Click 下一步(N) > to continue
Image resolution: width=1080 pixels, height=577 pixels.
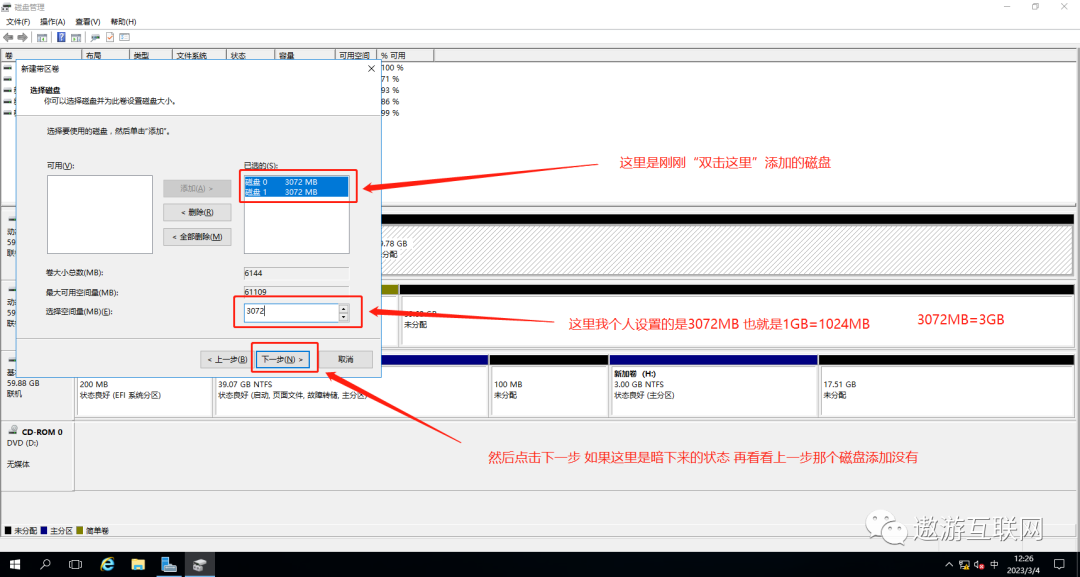(283, 359)
